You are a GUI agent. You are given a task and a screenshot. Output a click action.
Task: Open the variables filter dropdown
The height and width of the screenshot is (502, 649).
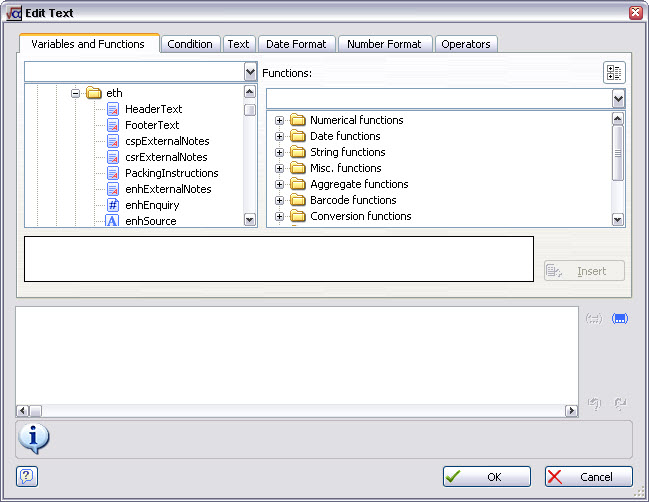pyautogui.click(x=250, y=72)
